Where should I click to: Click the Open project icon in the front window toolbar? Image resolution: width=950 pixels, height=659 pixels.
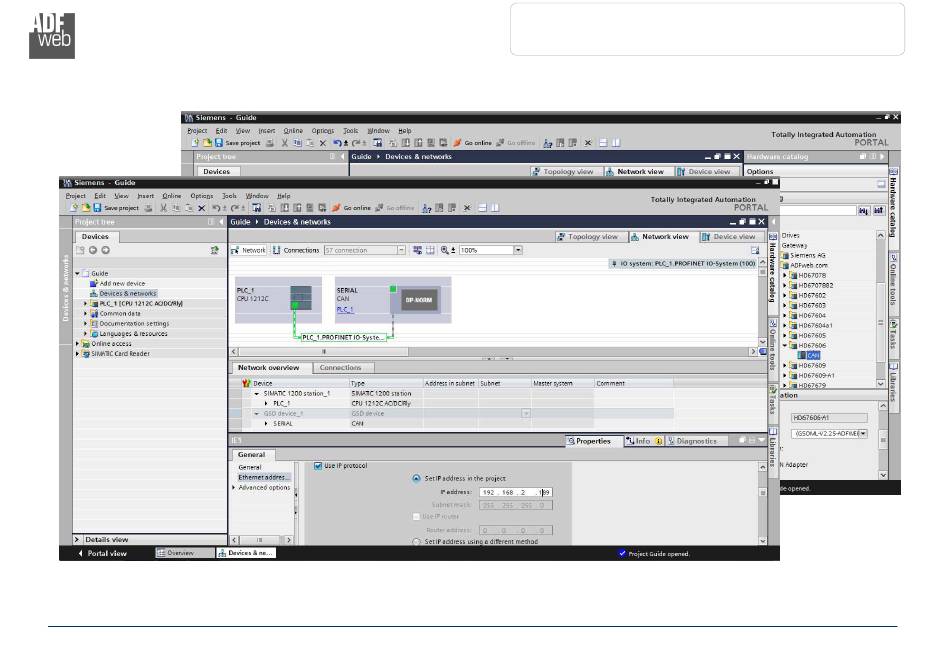point(85,208)
